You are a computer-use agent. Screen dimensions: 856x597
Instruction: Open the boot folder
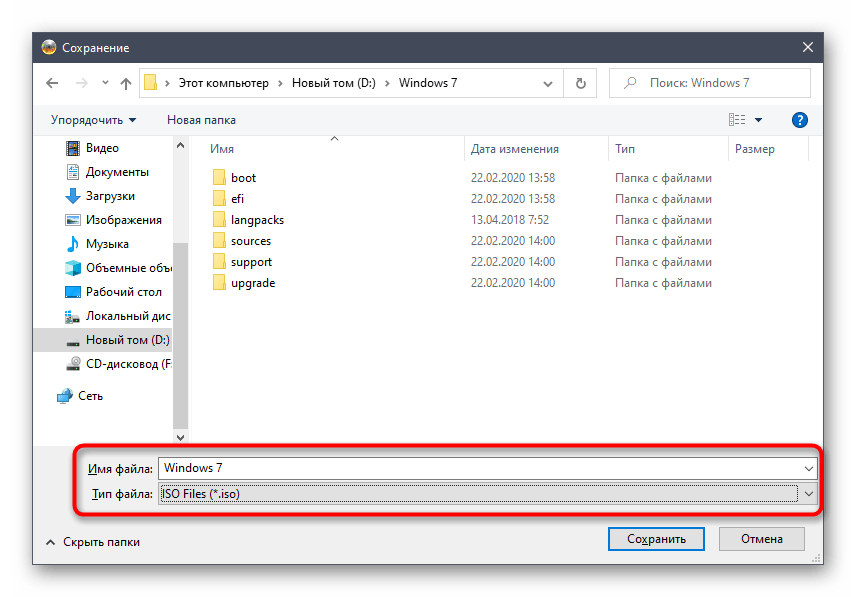click(x=243, y=178)
